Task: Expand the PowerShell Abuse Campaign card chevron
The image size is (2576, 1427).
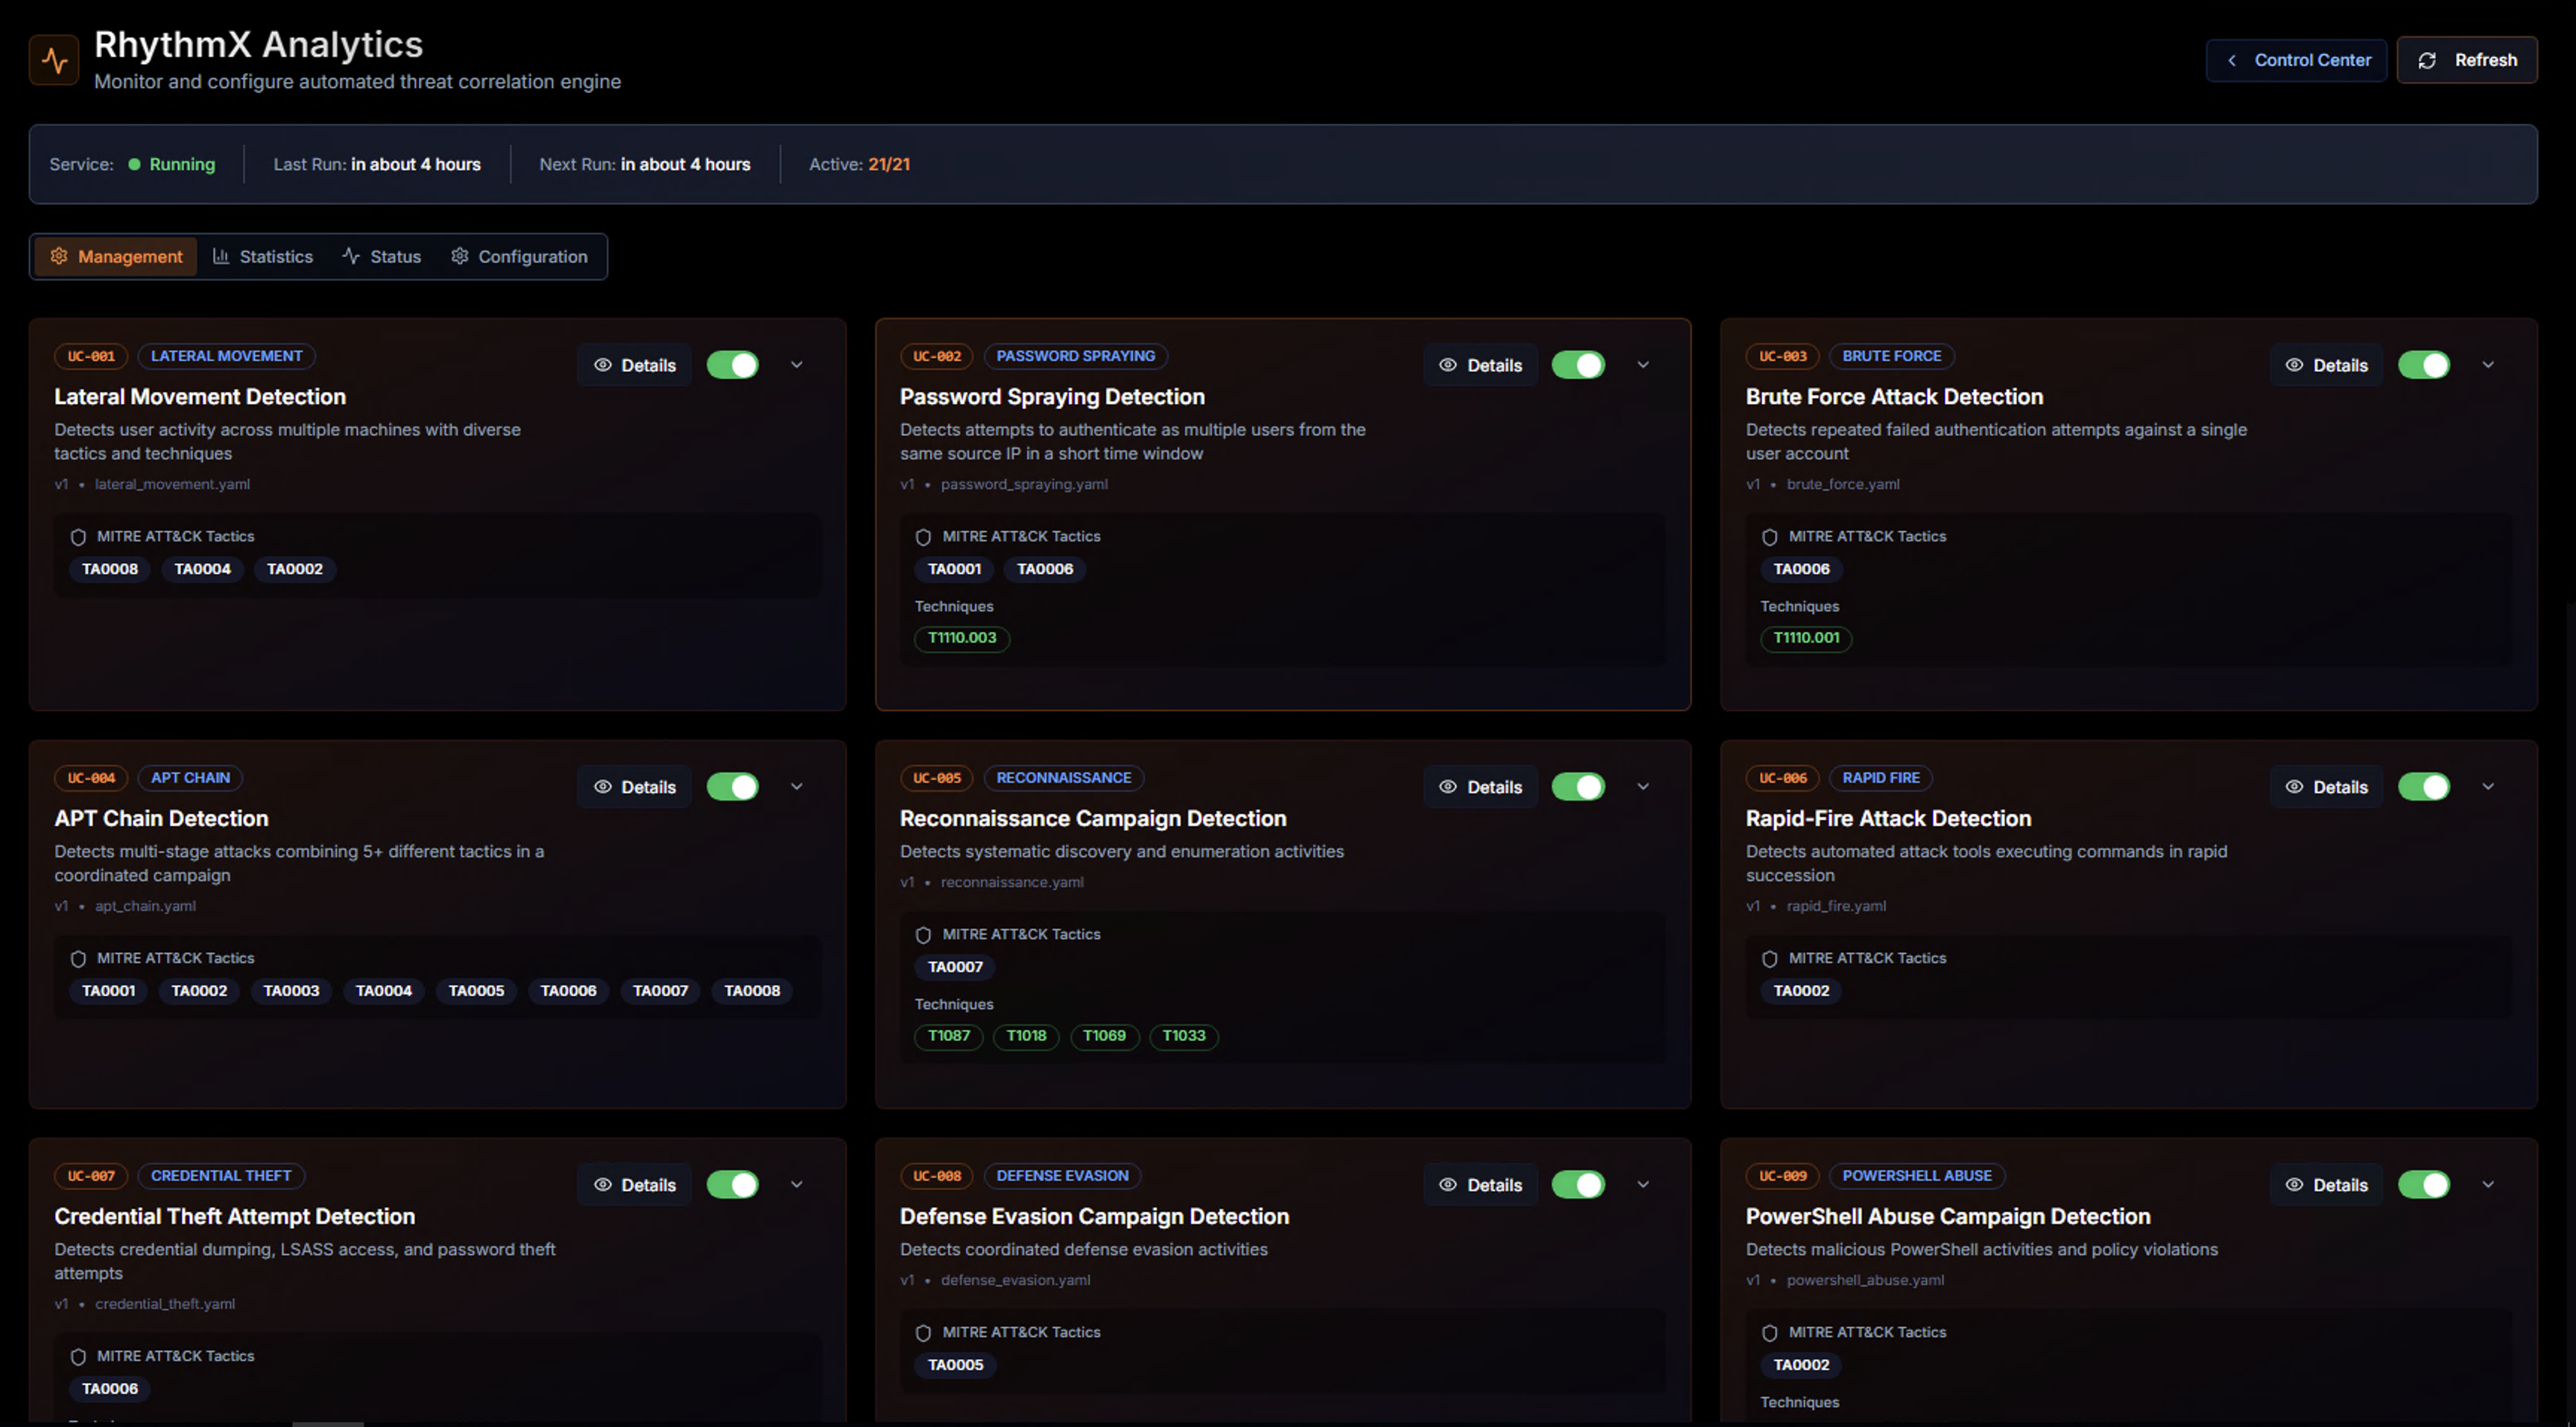Action: (2488, 1185)
